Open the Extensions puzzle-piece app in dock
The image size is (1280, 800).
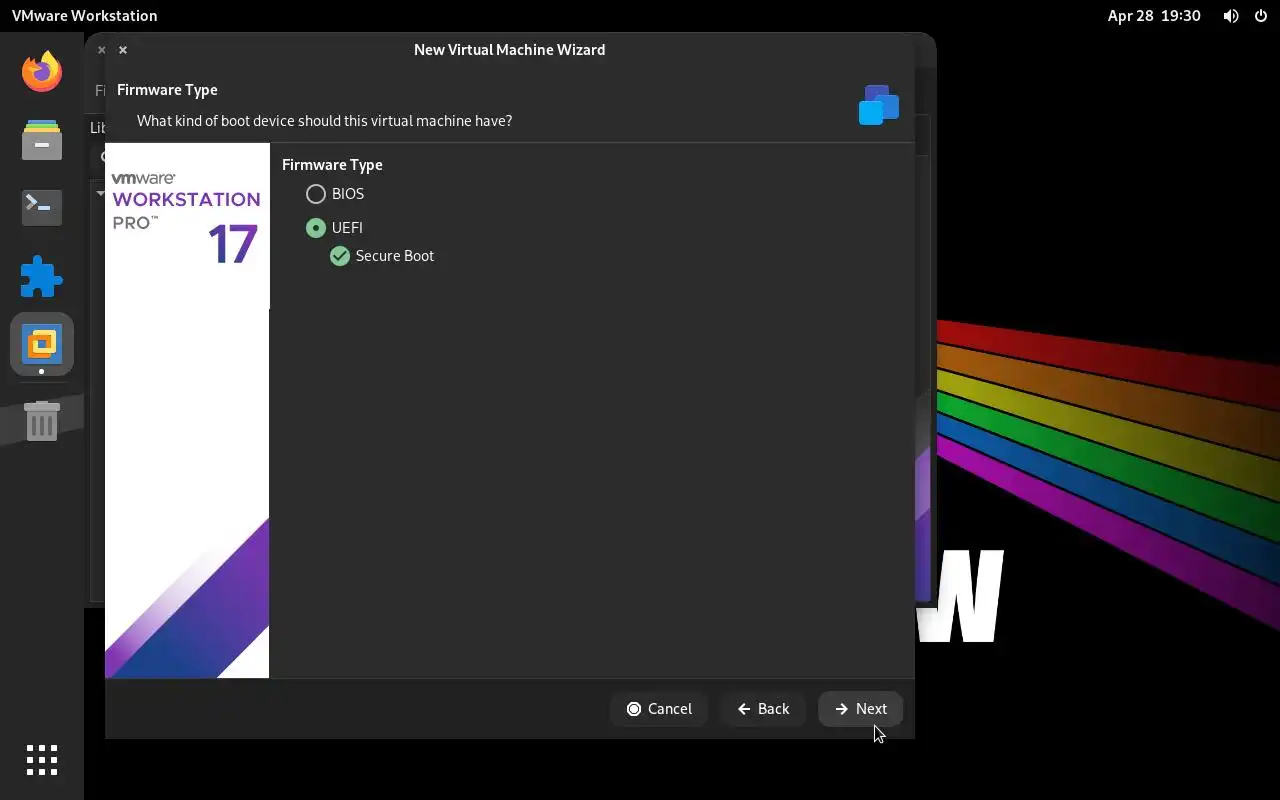tap(42, 277)
